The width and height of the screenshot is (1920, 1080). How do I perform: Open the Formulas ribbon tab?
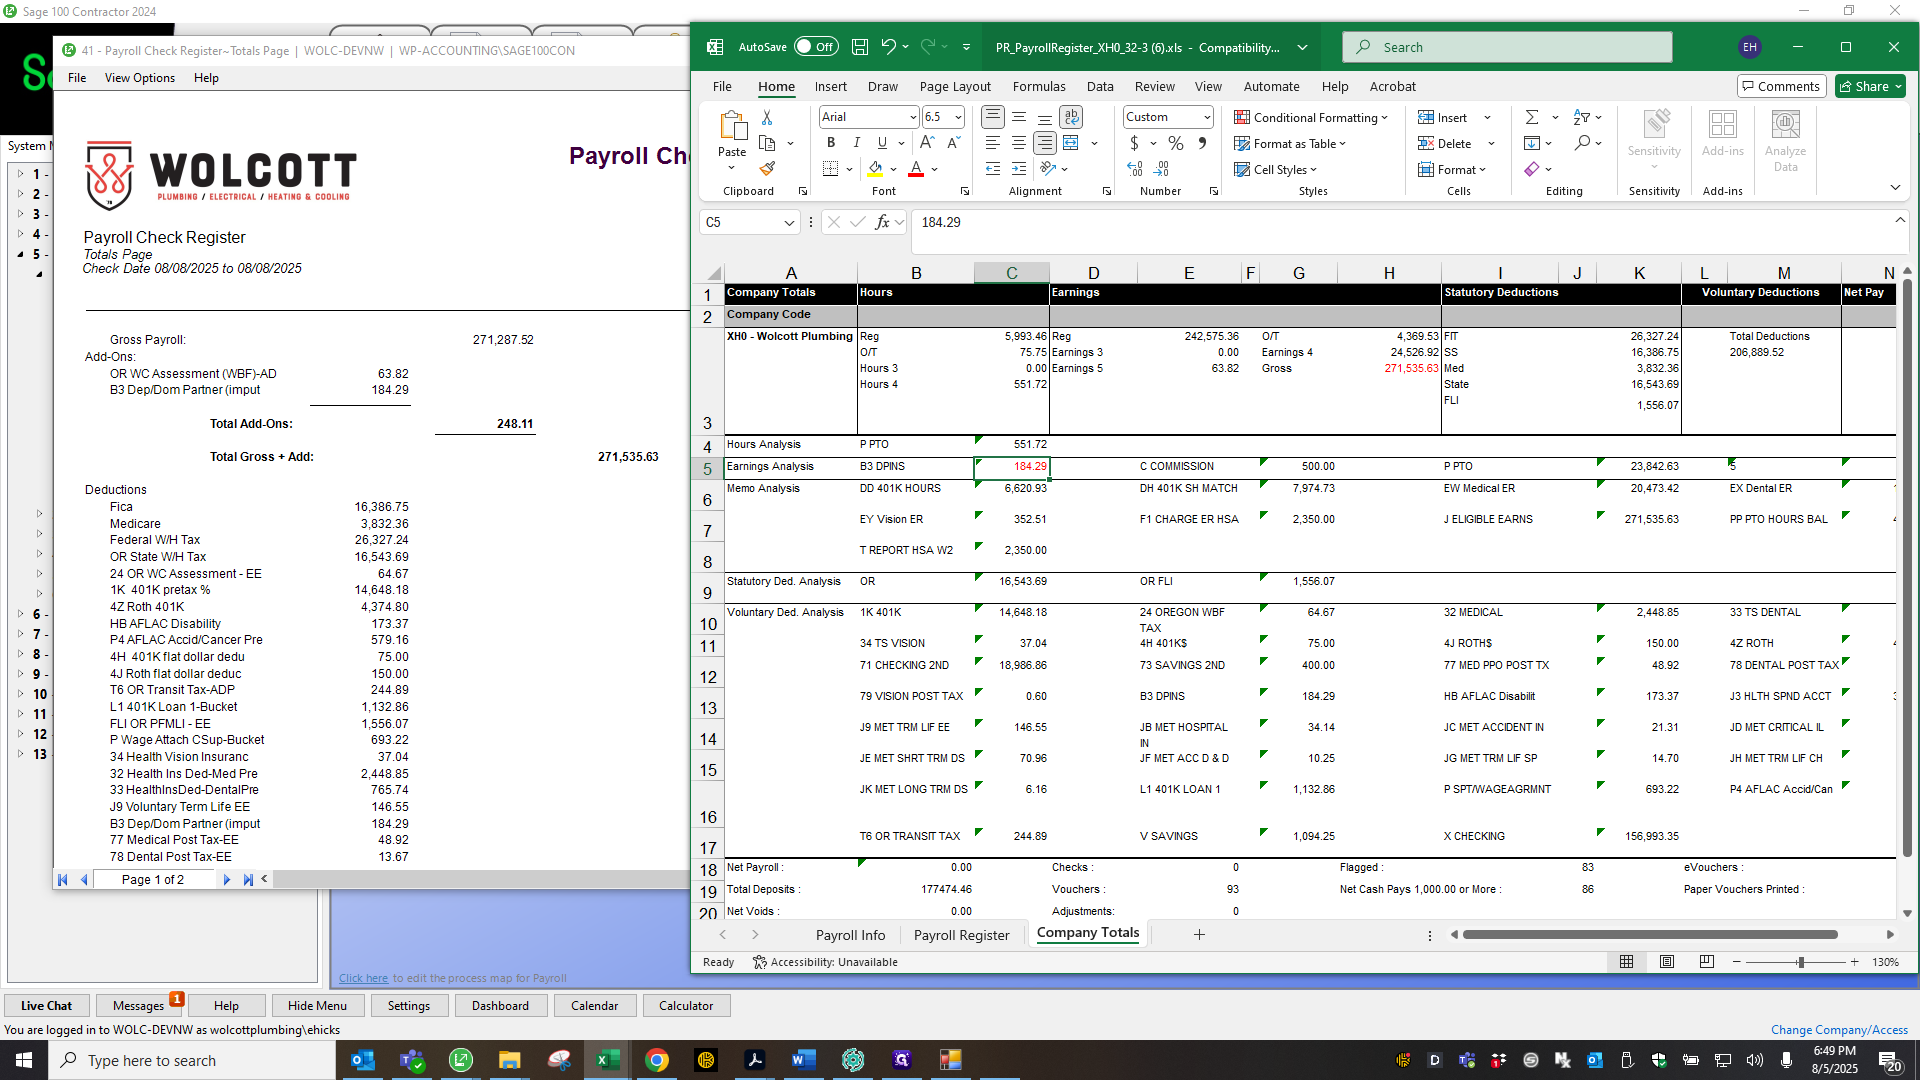coord(1039,87)
